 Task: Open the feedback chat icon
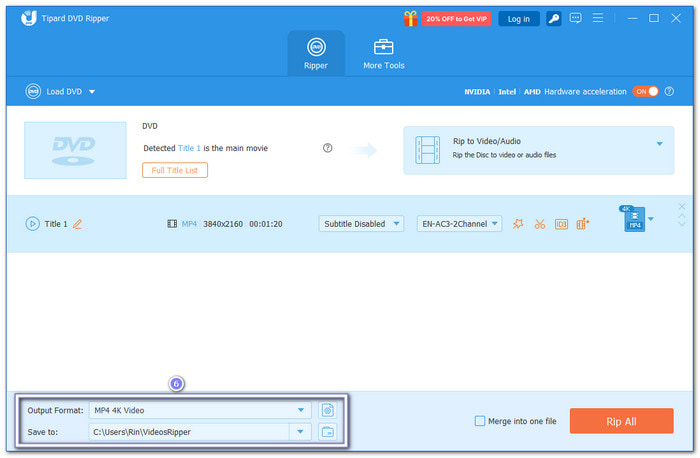[575, 18]
